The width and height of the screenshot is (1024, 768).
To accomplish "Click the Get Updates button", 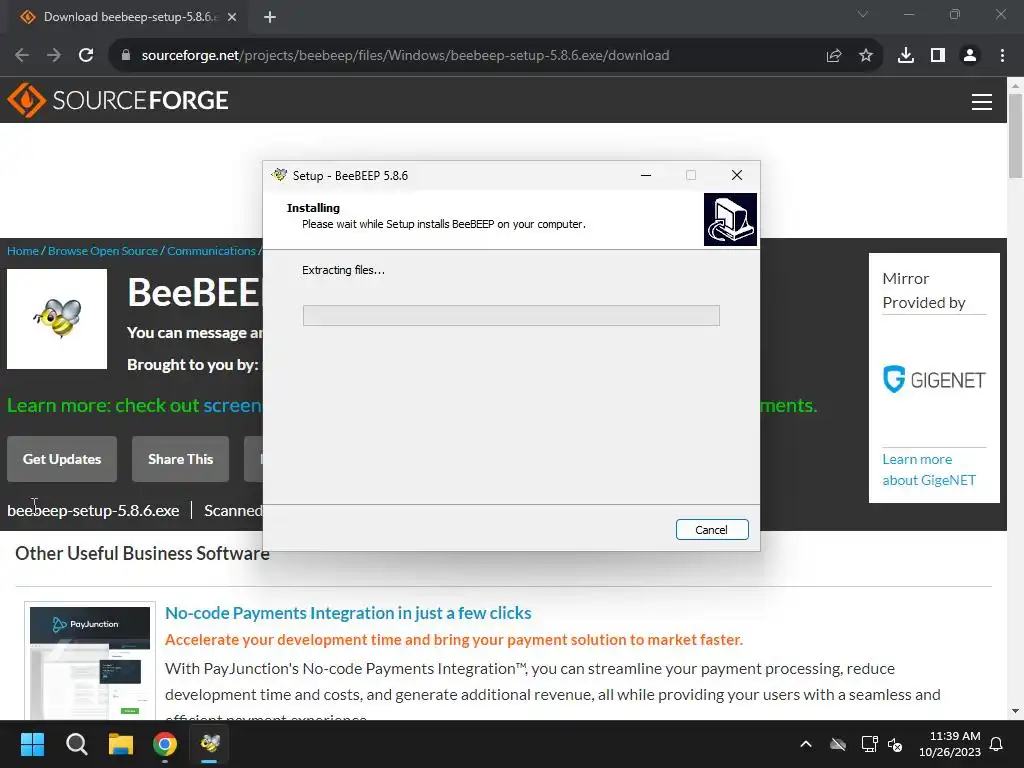I will point(62,459).
